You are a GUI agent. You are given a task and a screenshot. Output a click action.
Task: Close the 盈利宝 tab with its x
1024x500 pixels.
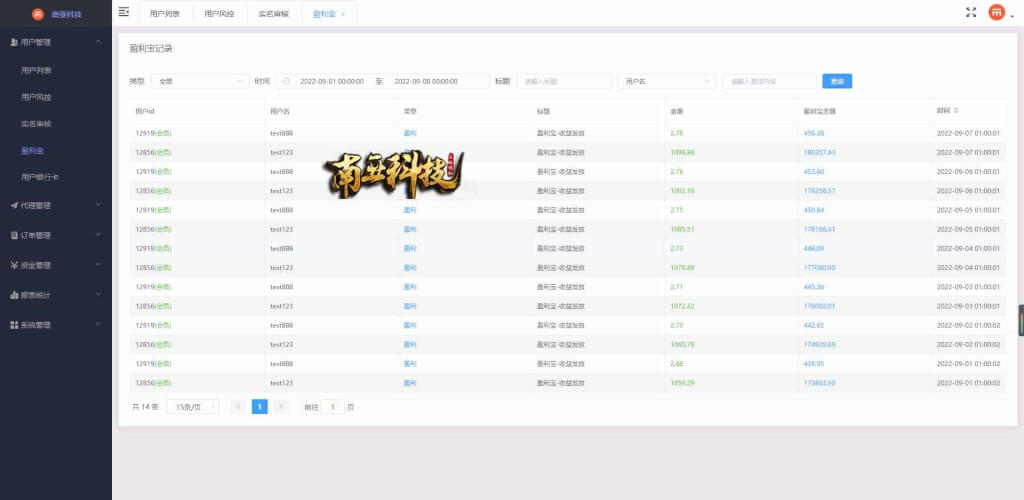(344, 14)
